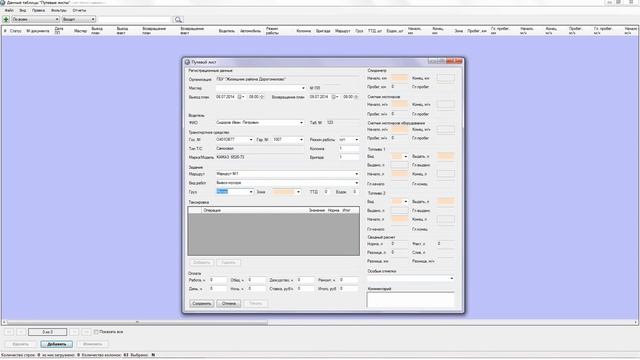This screenshot has width=640, height=360.
Task: Click the Ставка, руб/ч field
Action: 305,289
